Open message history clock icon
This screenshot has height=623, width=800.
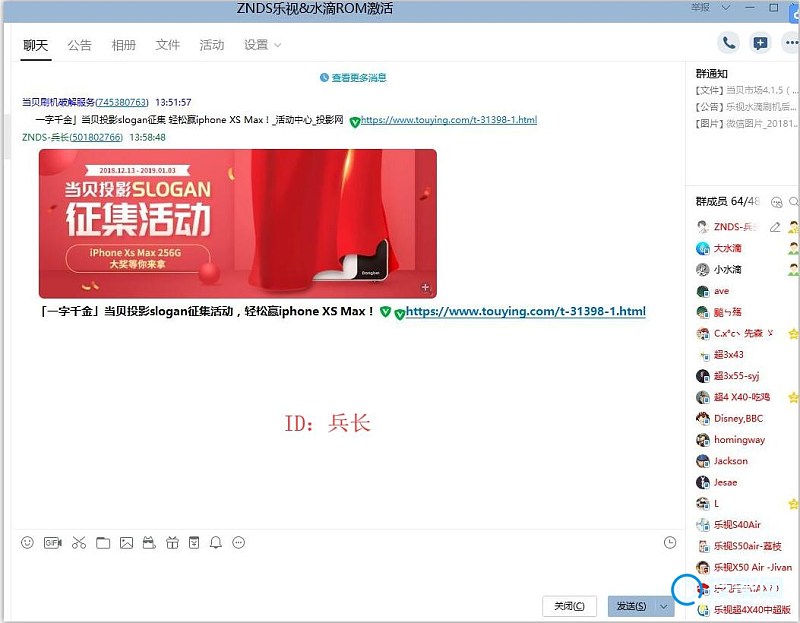pos(670,543)
